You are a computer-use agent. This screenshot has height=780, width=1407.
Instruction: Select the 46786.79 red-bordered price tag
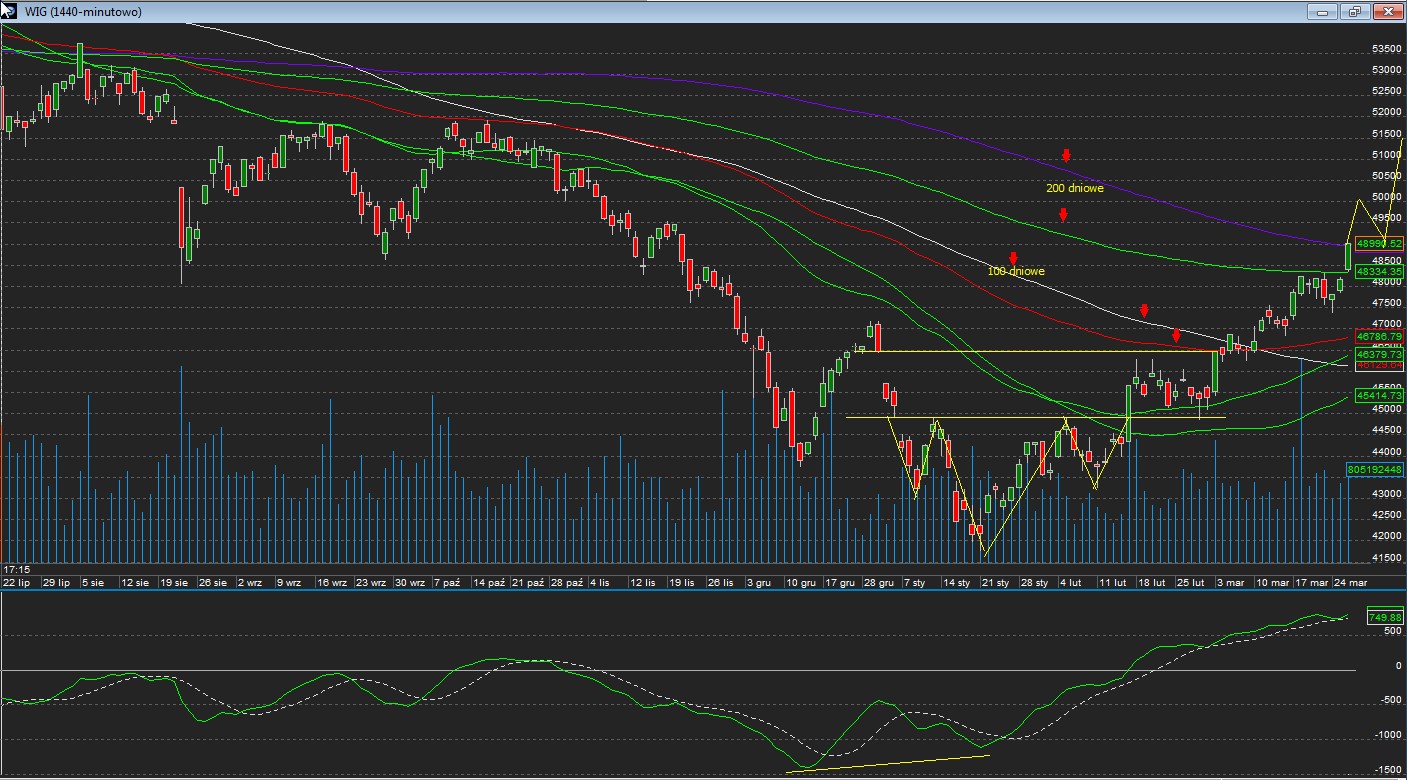1380,336
